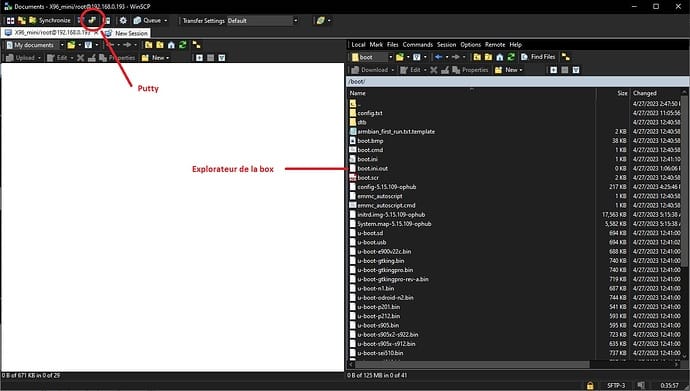Click remote panel Unselect Files icon
Viewport: 690px width, 391px height.
pos(565,70)
